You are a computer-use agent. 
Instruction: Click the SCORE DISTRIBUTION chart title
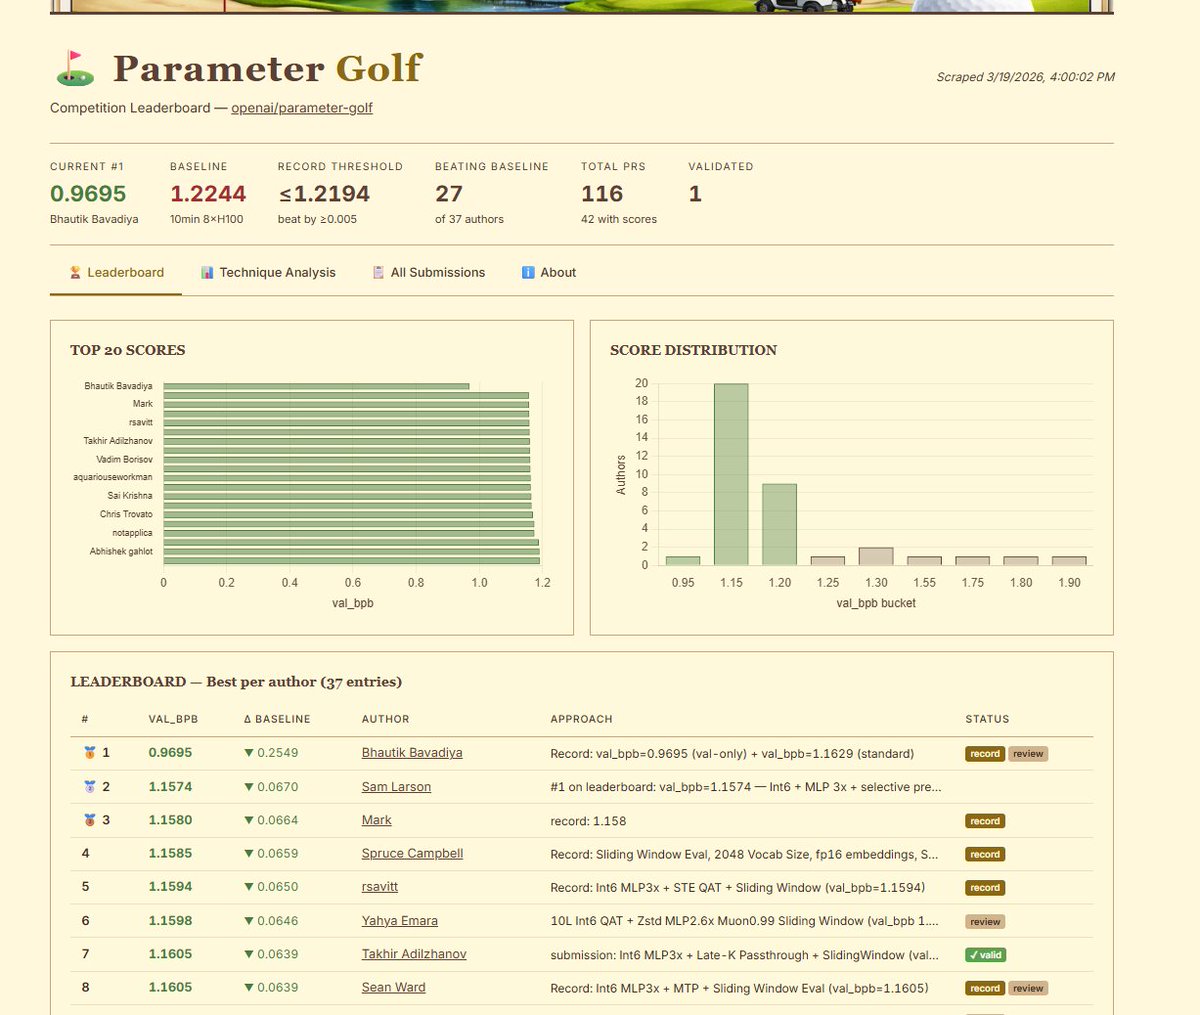693,350
